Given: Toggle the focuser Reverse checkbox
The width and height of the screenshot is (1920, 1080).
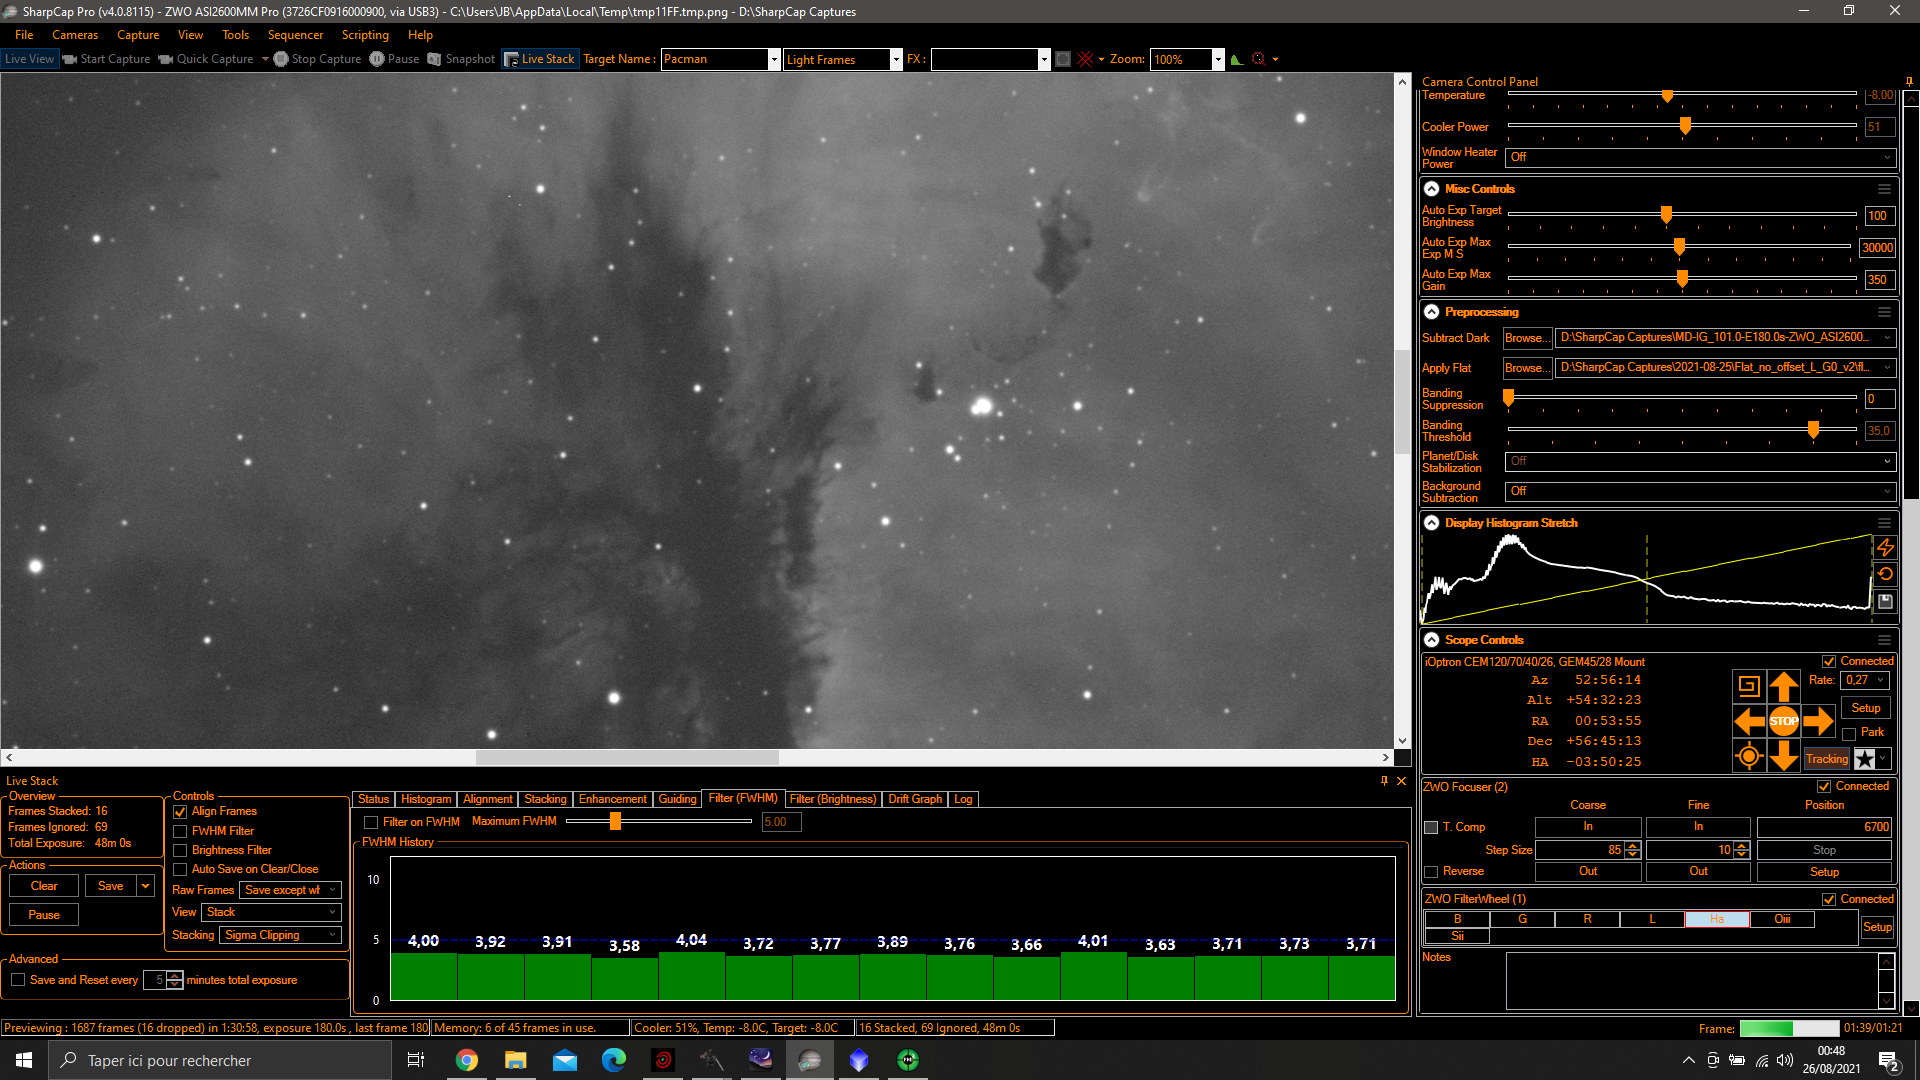Looking at the screenshot, I should [x=1431, y=872].
